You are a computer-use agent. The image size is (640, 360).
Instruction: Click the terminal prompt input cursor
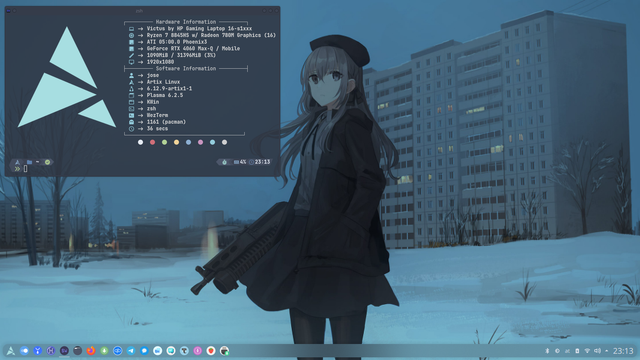25,169
